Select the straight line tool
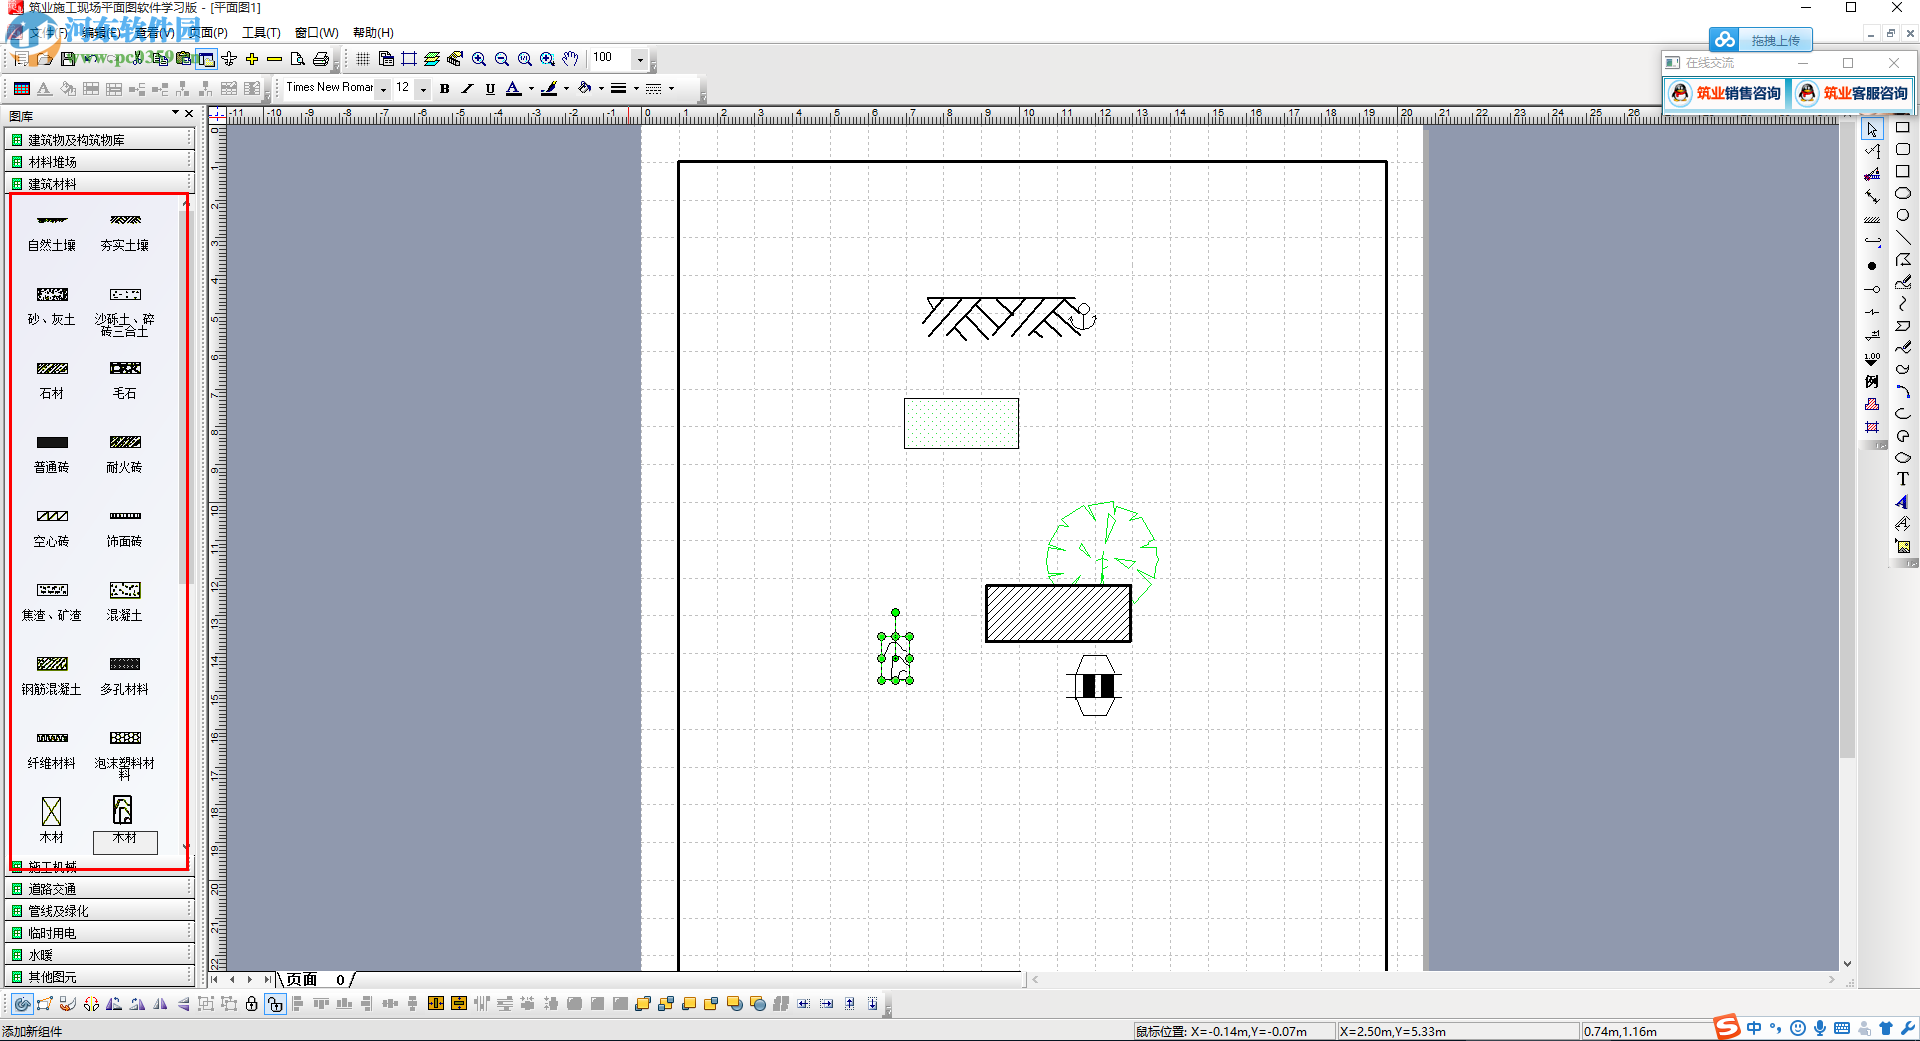Viewport: 1920px width, 1041px height. click(1903, 237)
